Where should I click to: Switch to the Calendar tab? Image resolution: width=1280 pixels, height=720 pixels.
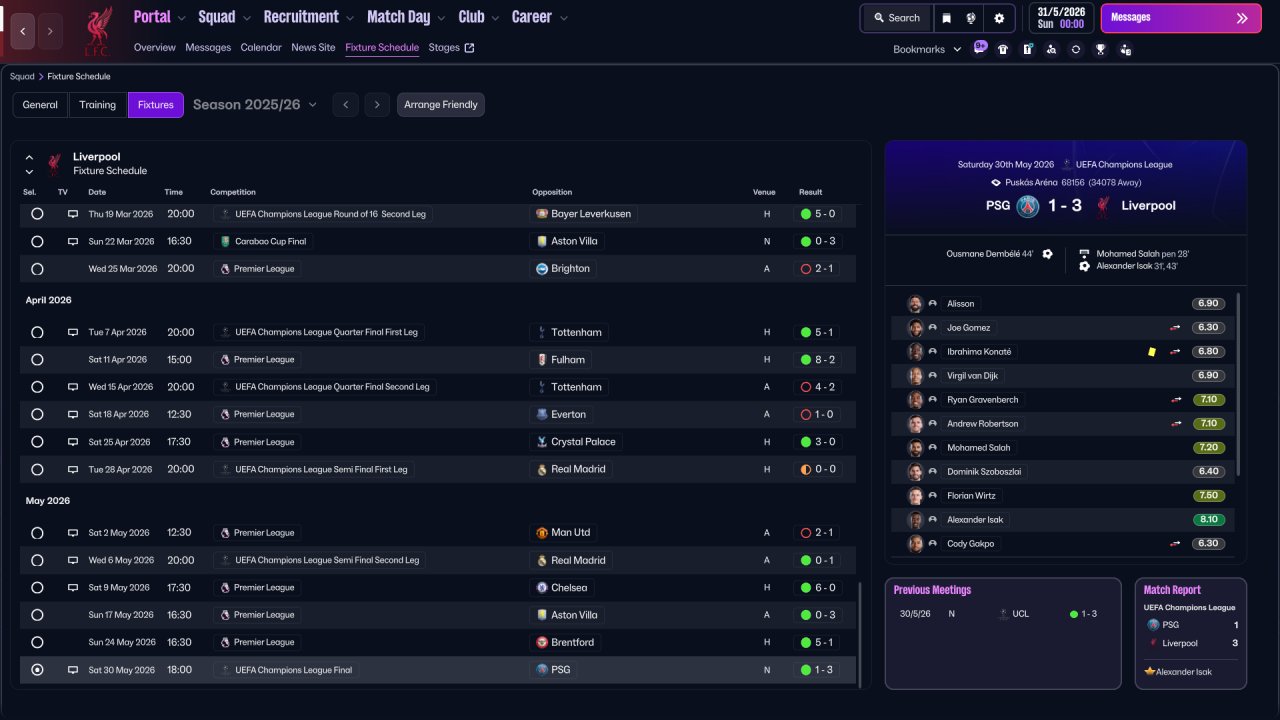click(261, 48)
